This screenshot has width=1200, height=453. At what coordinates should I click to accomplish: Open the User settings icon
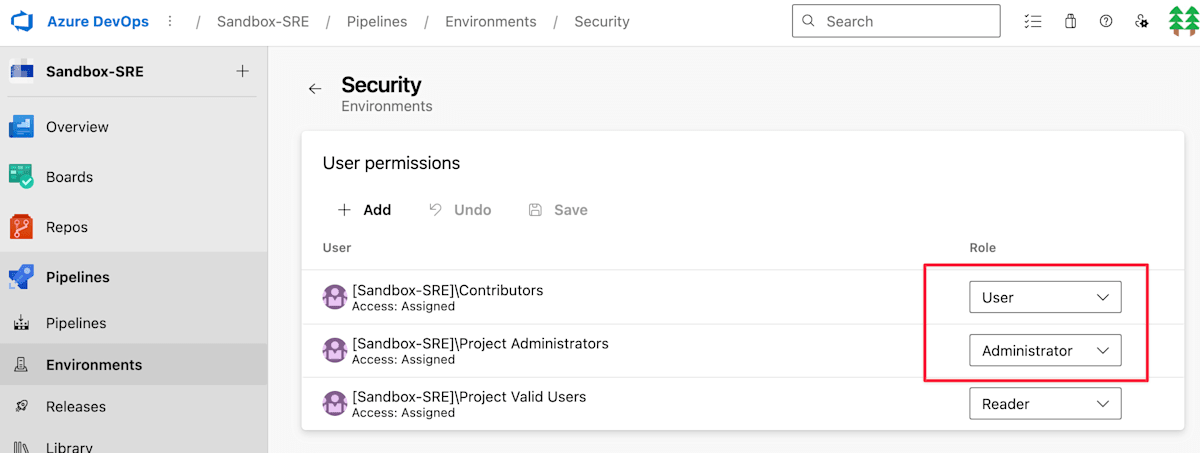pos(1142,21)
